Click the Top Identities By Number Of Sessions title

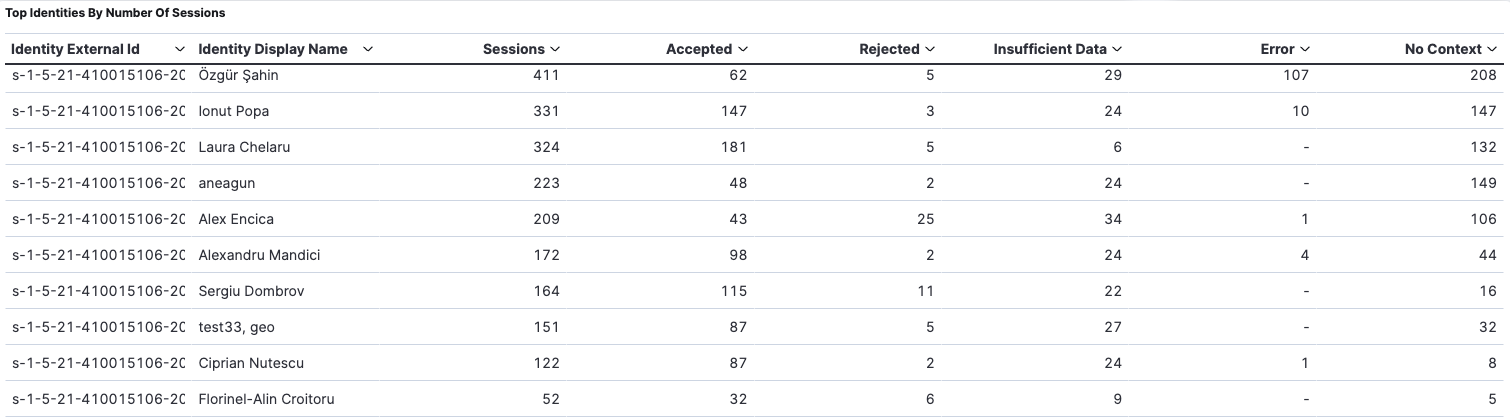(115, 13)
